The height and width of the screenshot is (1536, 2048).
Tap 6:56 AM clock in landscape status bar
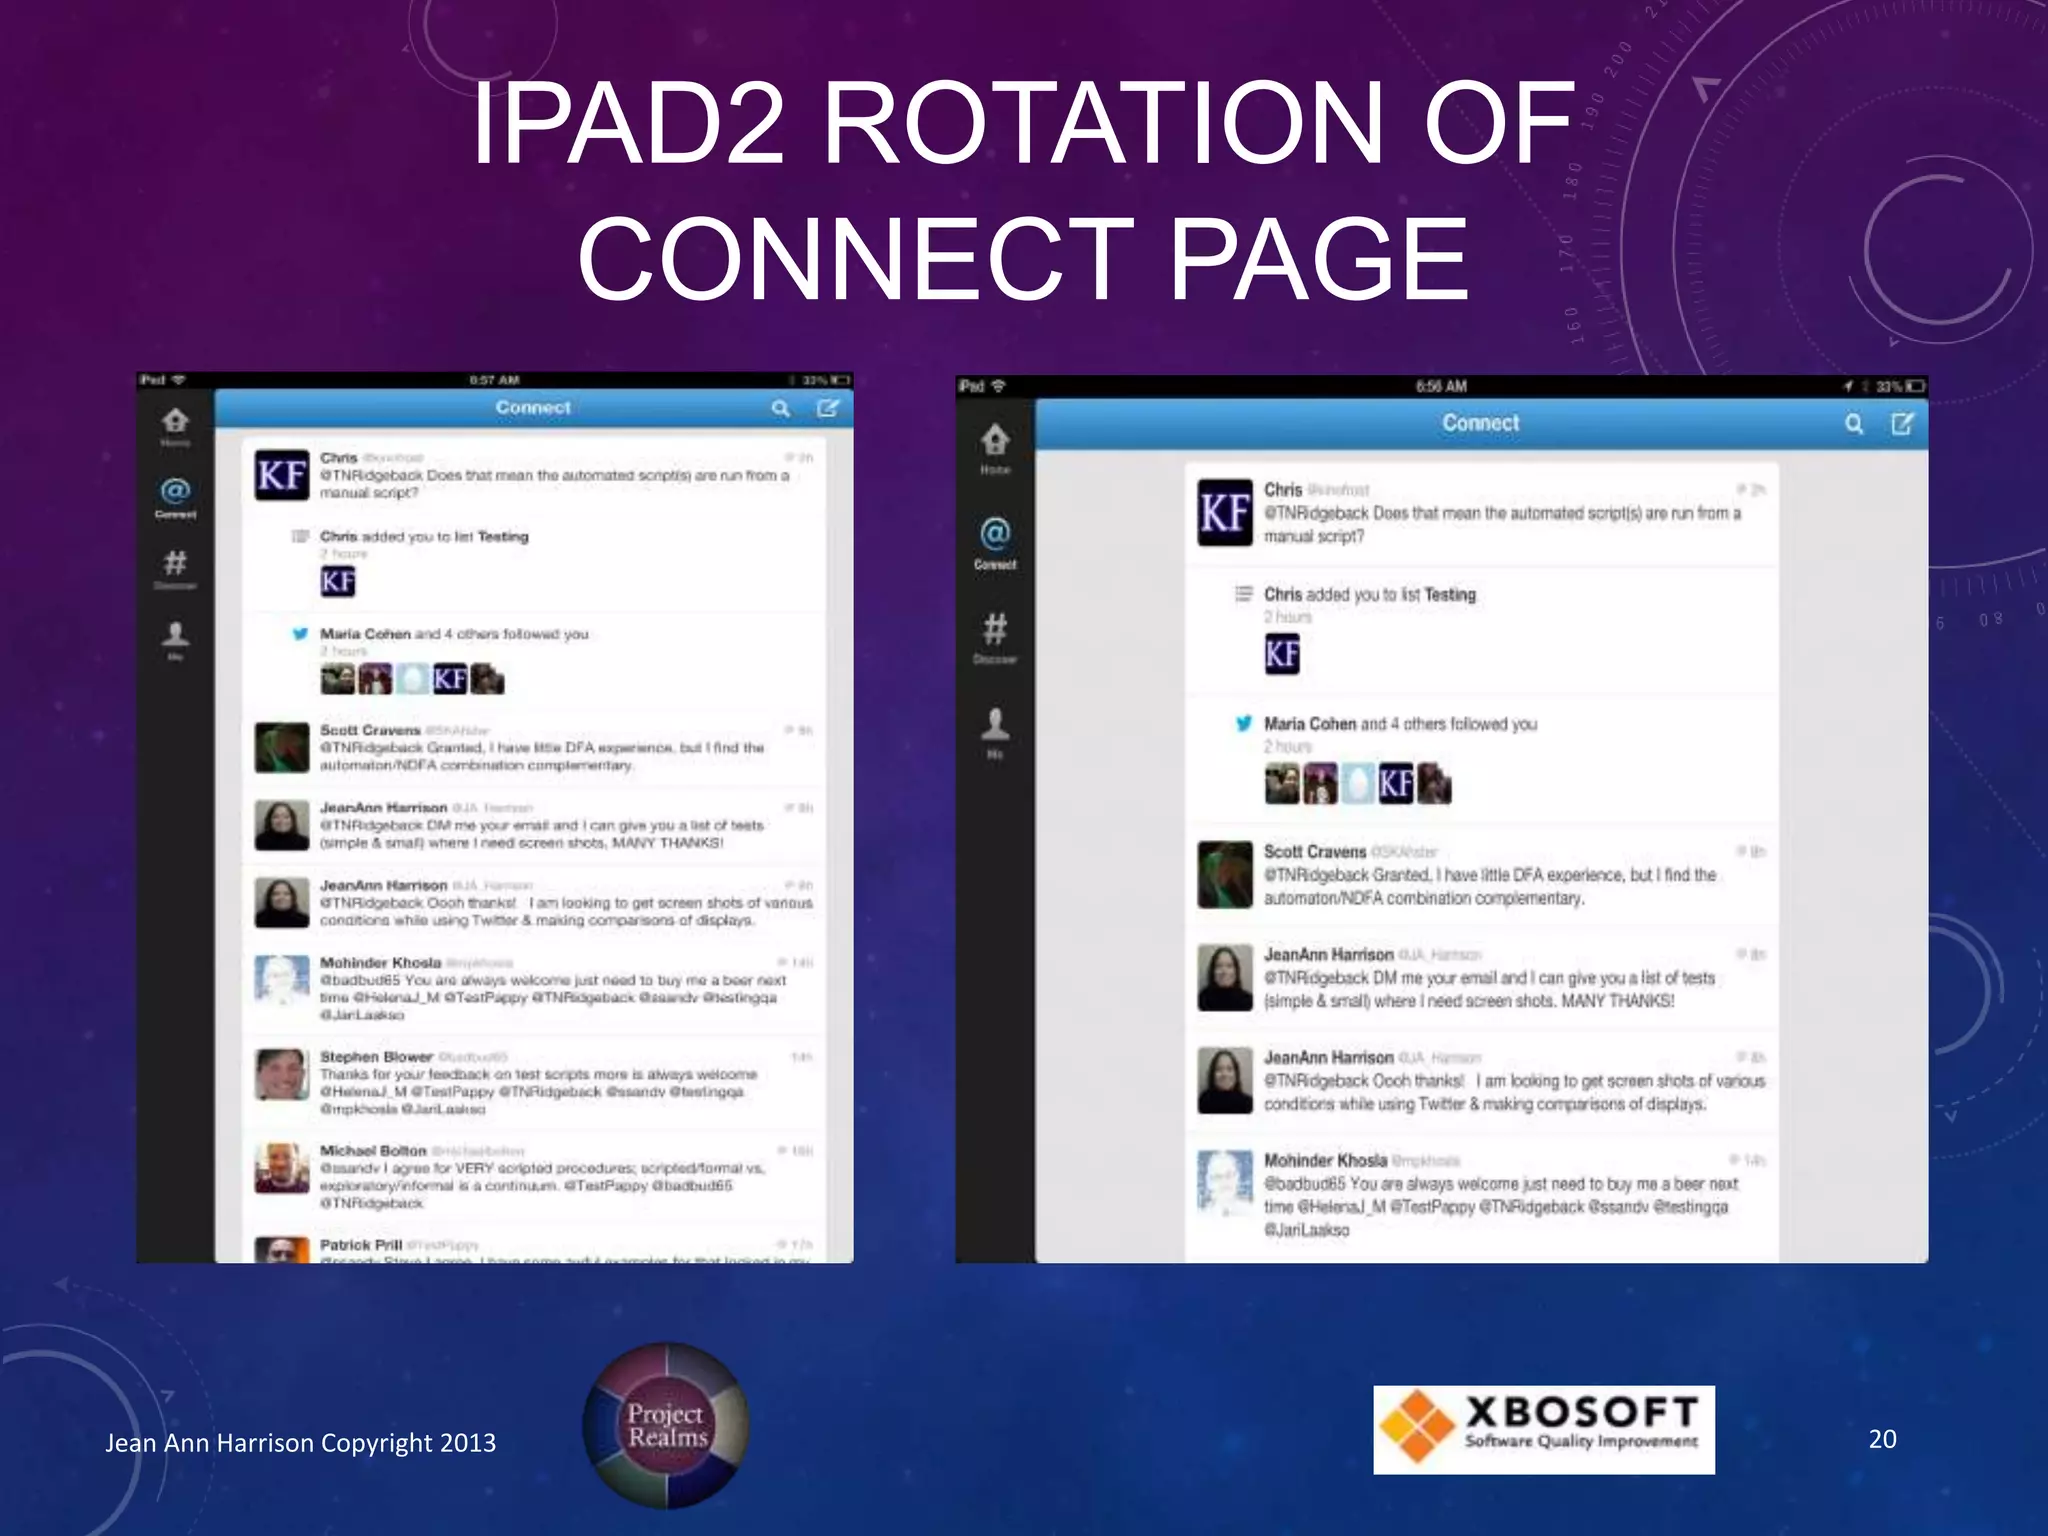coord(1441,386)
